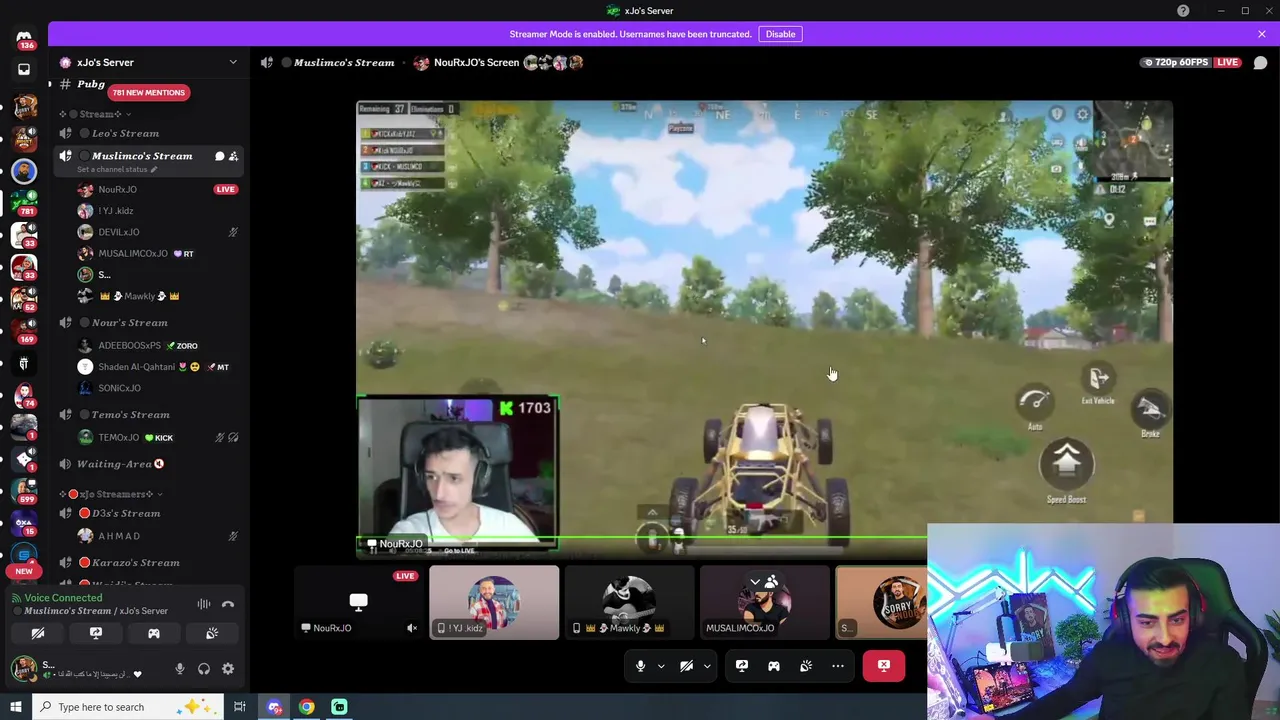The height and width of the screenshot is (720, 1280).
Task: Jump to the 781 NEW MENTIONS
Action: coord(148,92)
